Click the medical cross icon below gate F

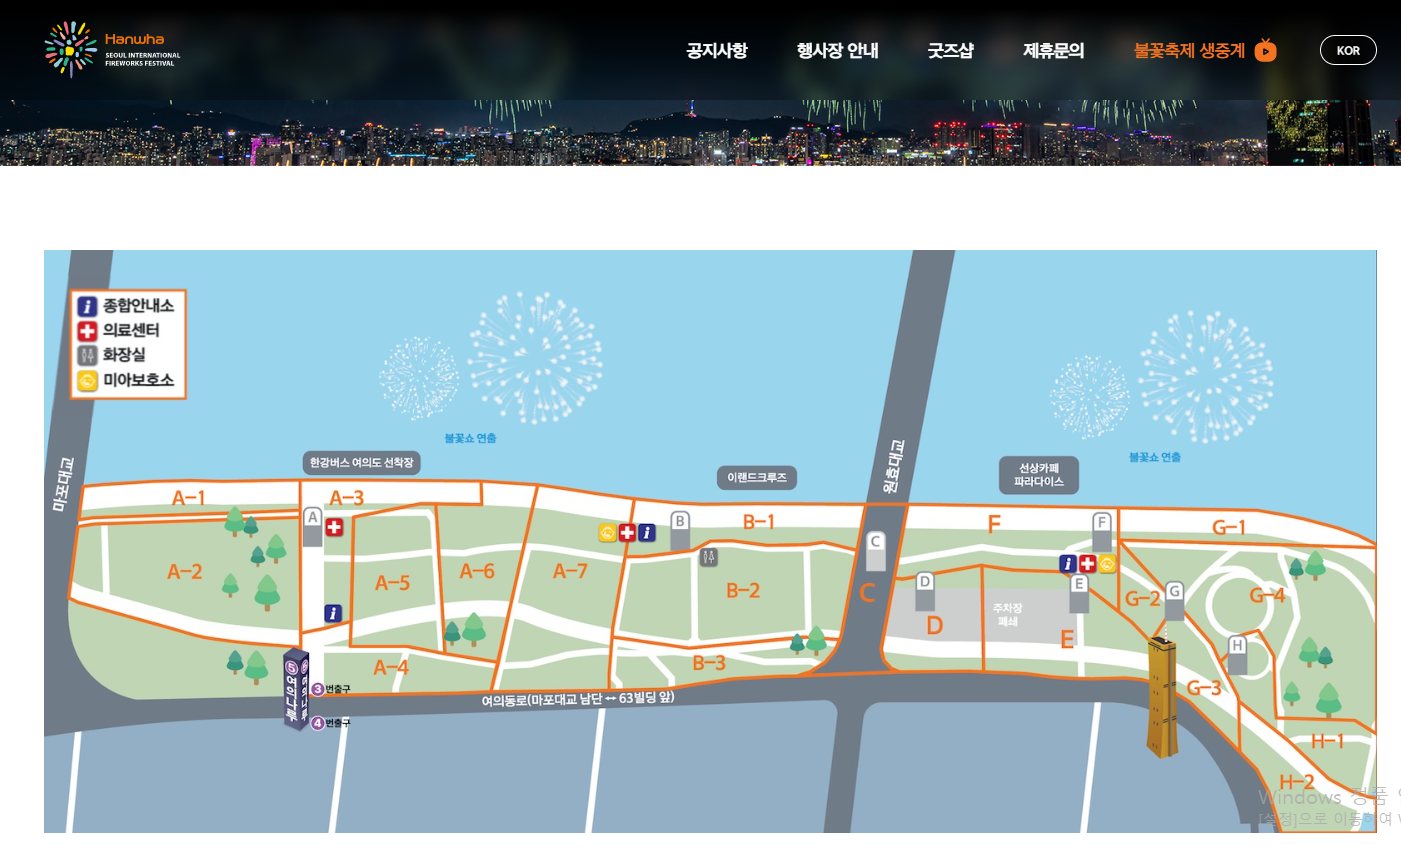(1088, 564)
